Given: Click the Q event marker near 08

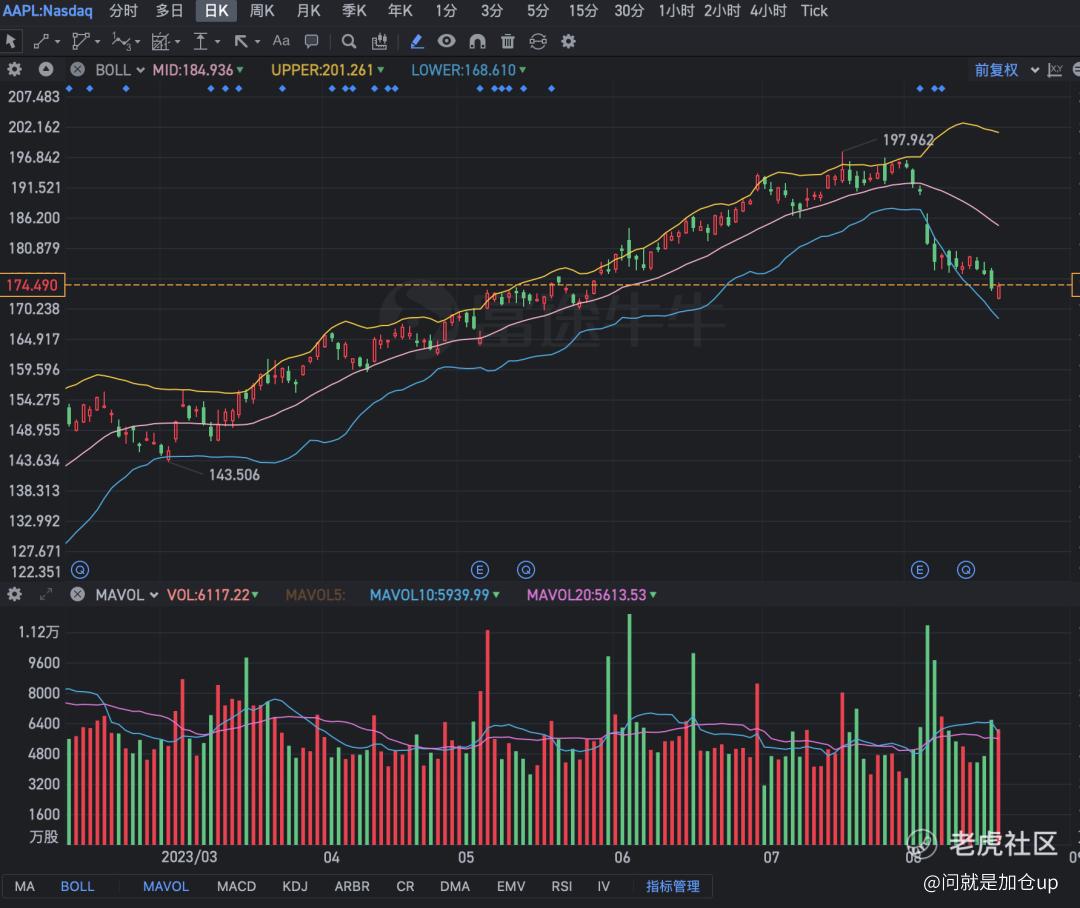Looking at the screenshot, I should coord(966,570).
